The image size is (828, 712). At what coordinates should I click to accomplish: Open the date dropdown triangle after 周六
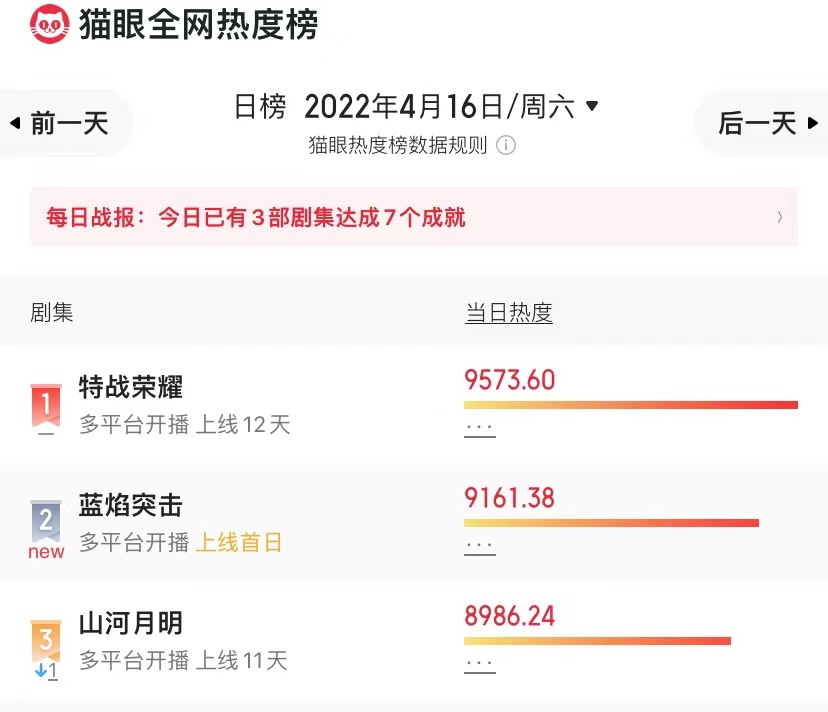coord(592,106)
